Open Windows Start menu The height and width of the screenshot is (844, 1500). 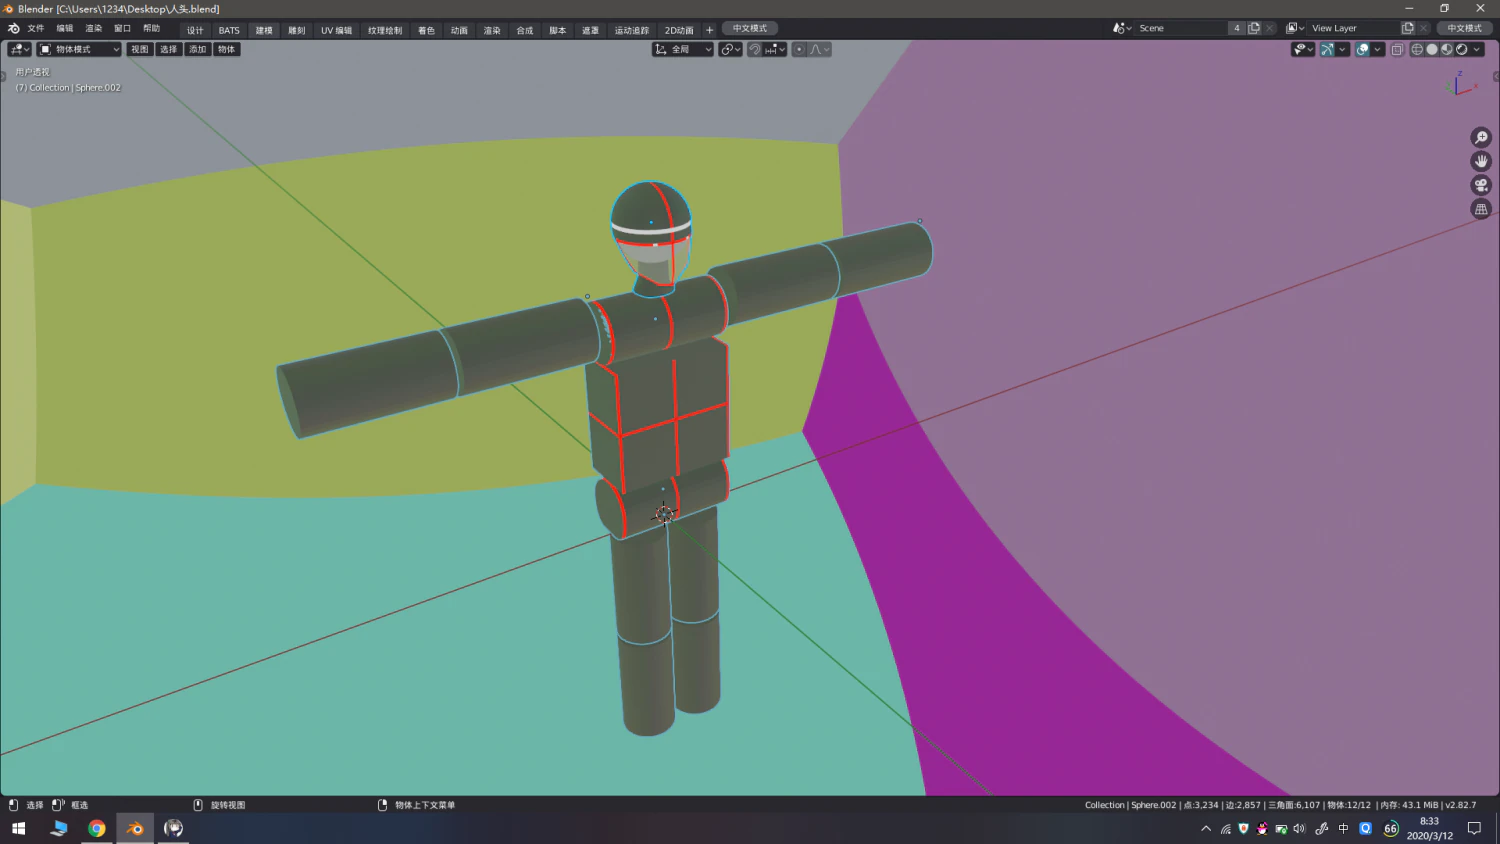18,828
